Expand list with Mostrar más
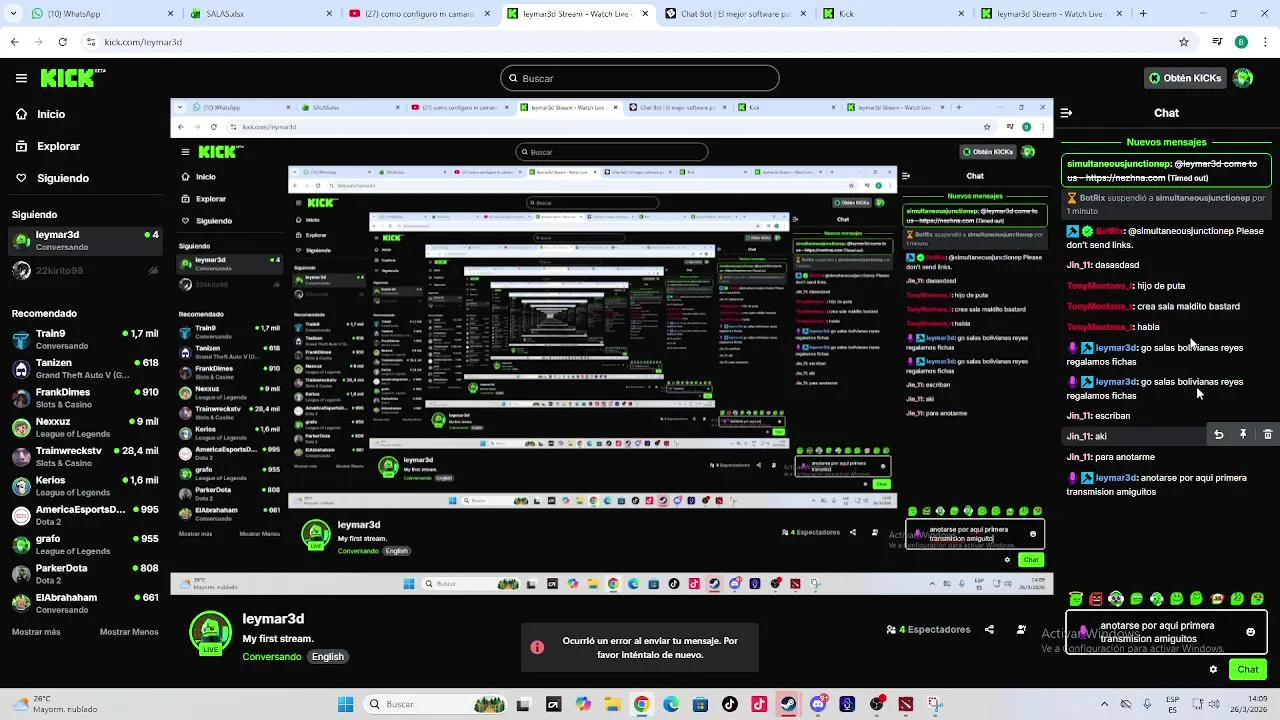Viewport: 1280px width, 720px height. click(36, 632)
